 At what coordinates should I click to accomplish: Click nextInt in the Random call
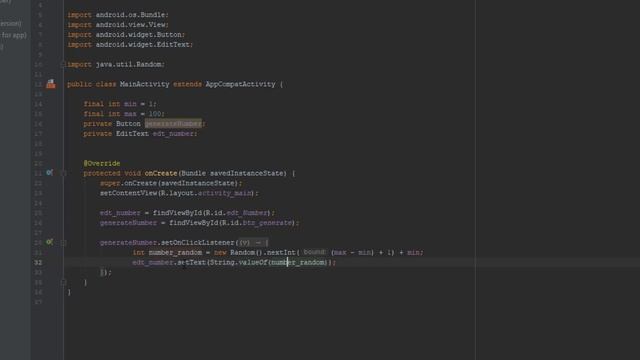pyautogui.click(x=281, y=253)
